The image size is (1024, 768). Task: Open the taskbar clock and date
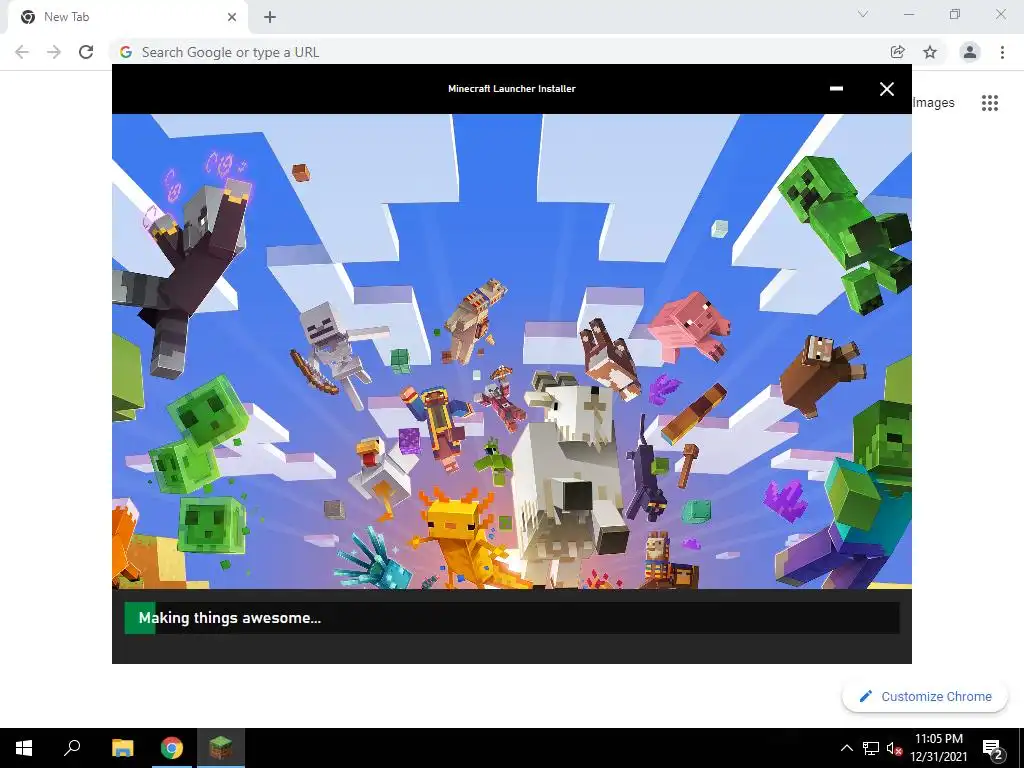click(938, 748)
